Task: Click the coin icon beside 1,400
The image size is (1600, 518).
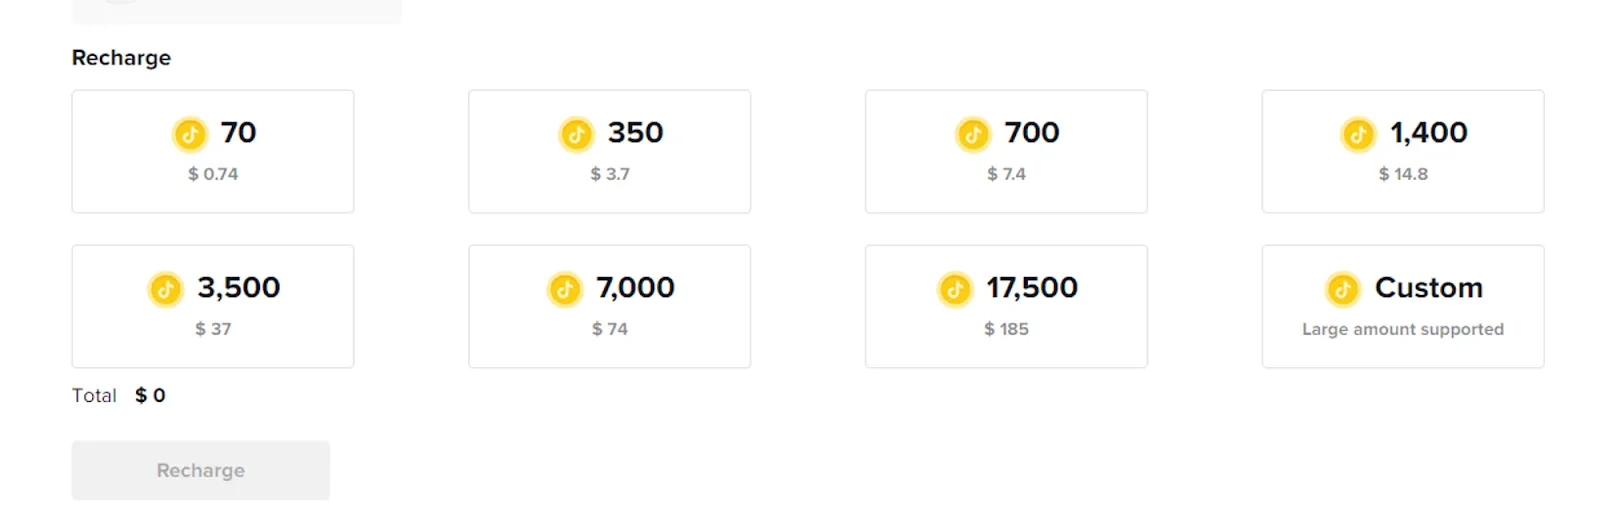Action: [x=1358, y=134]
